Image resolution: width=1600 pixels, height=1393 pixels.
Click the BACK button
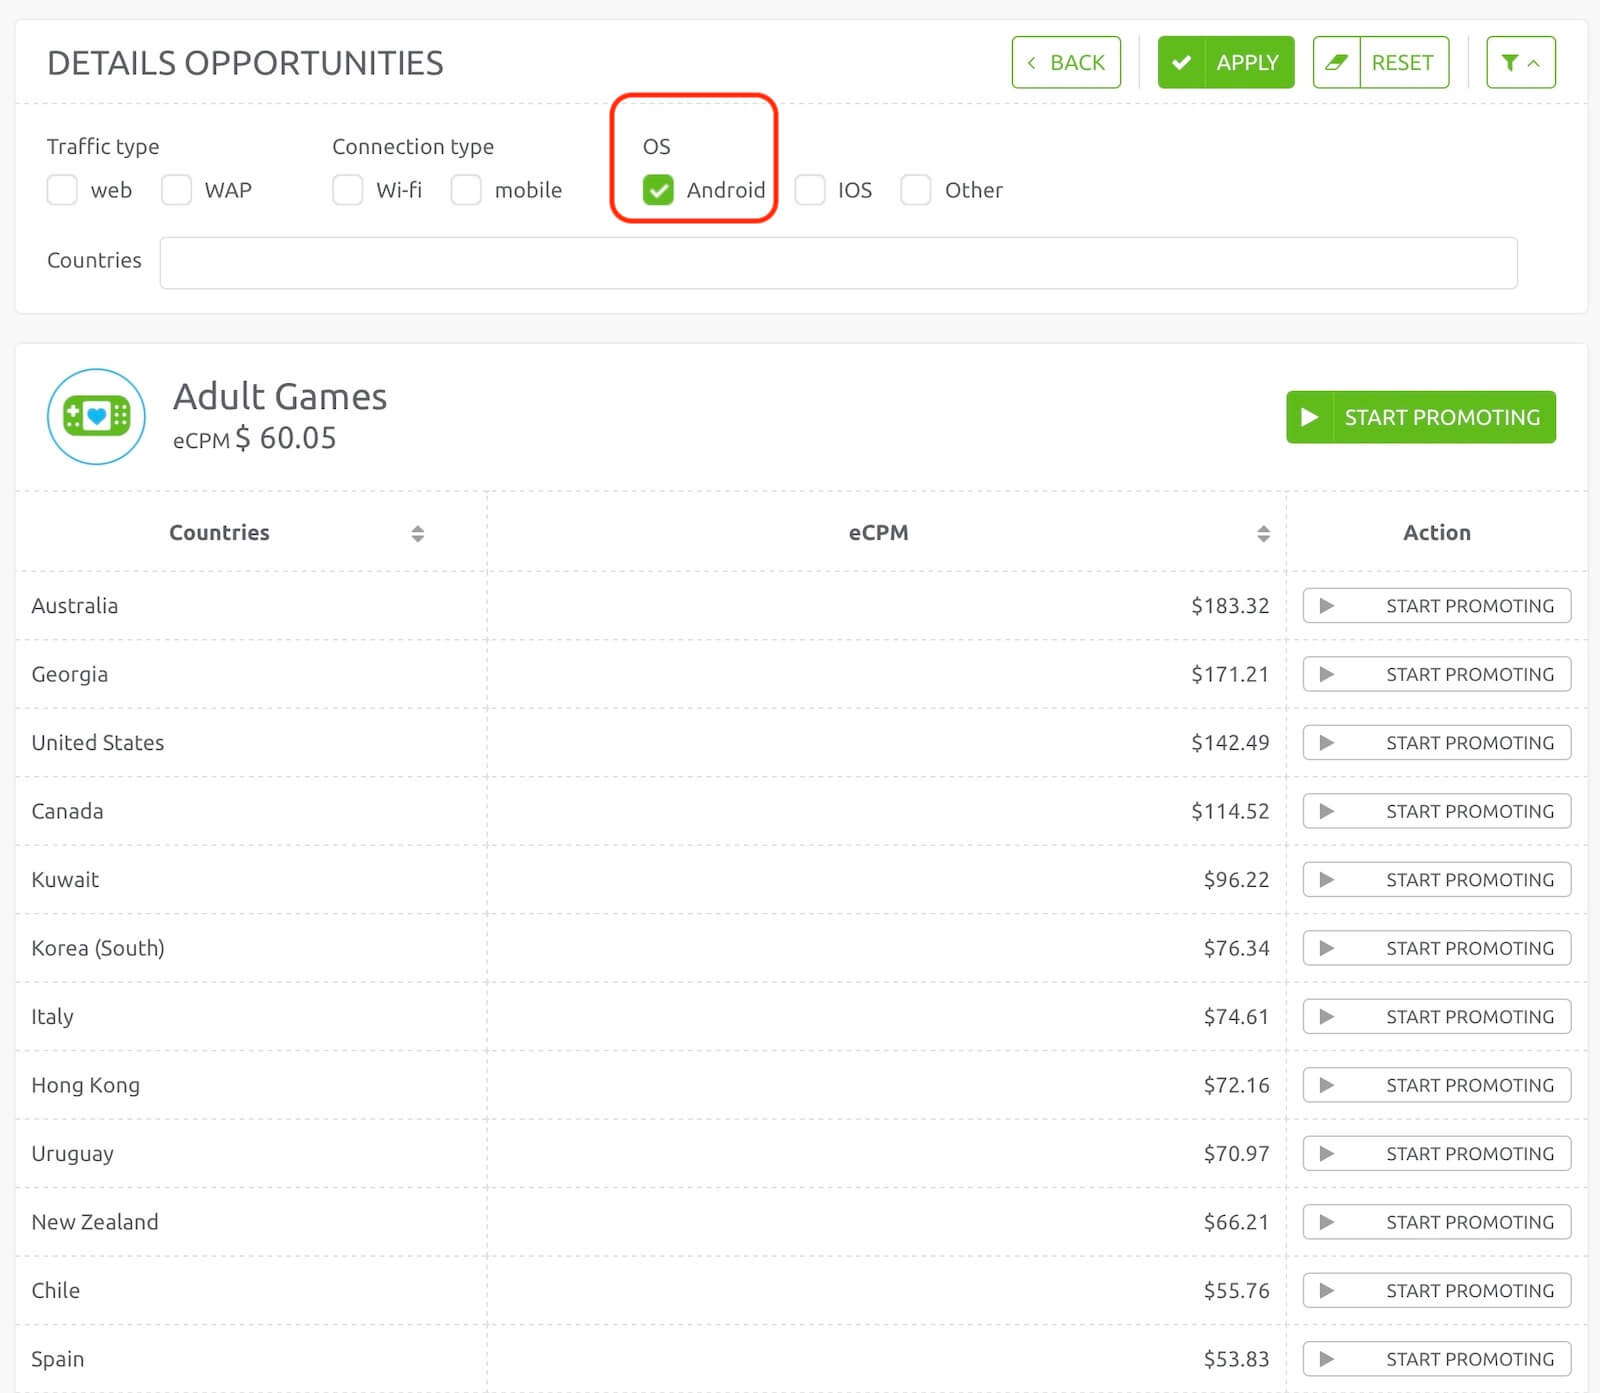[1066, 62]
